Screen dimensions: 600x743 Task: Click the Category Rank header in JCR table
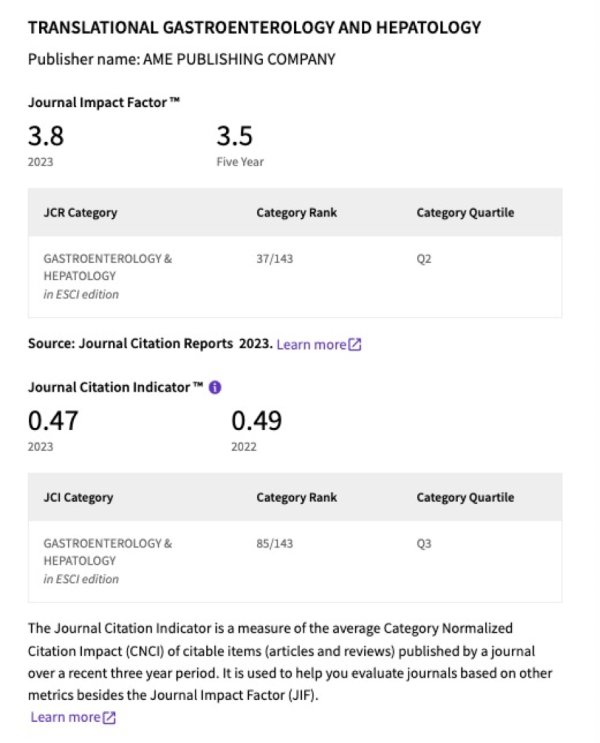click(x=297, y=213)
